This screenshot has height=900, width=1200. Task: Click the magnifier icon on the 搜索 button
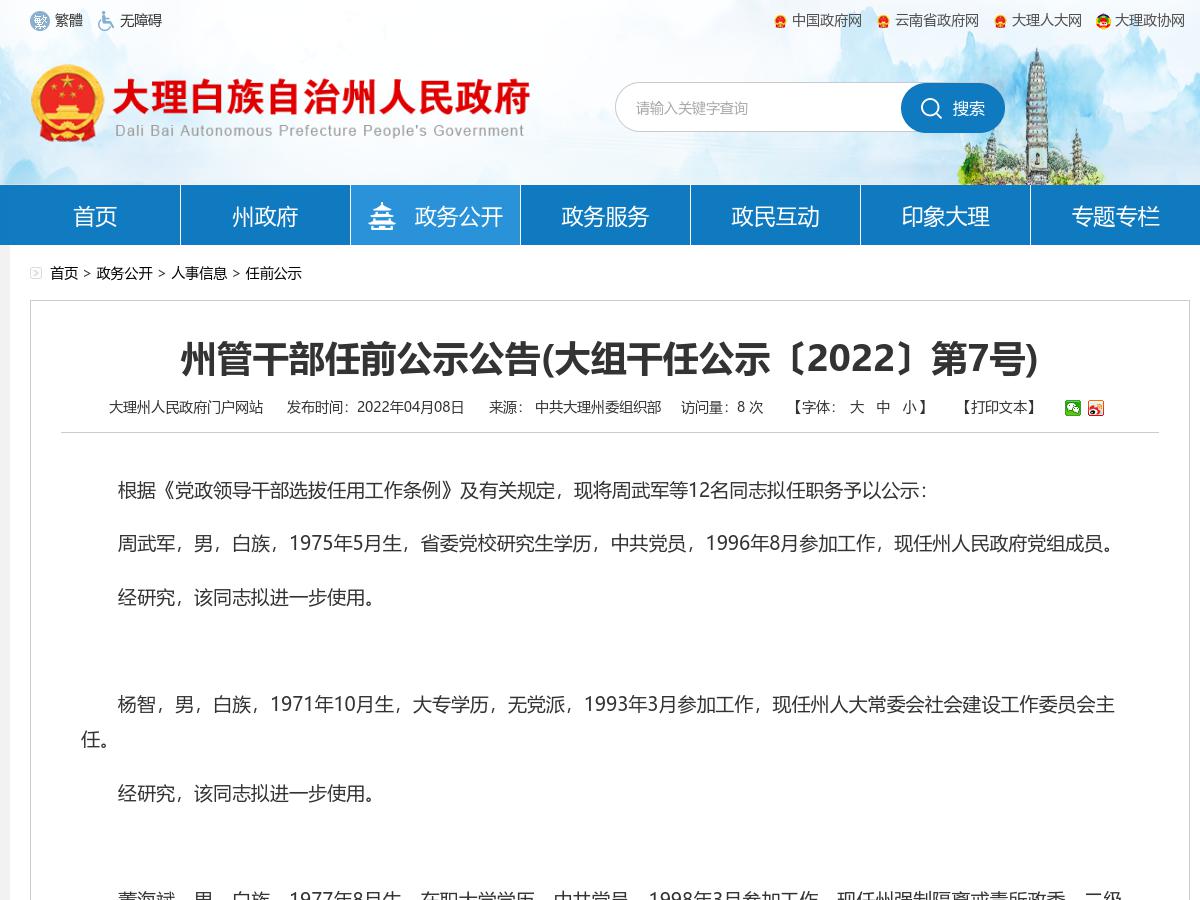coord(931,108)
